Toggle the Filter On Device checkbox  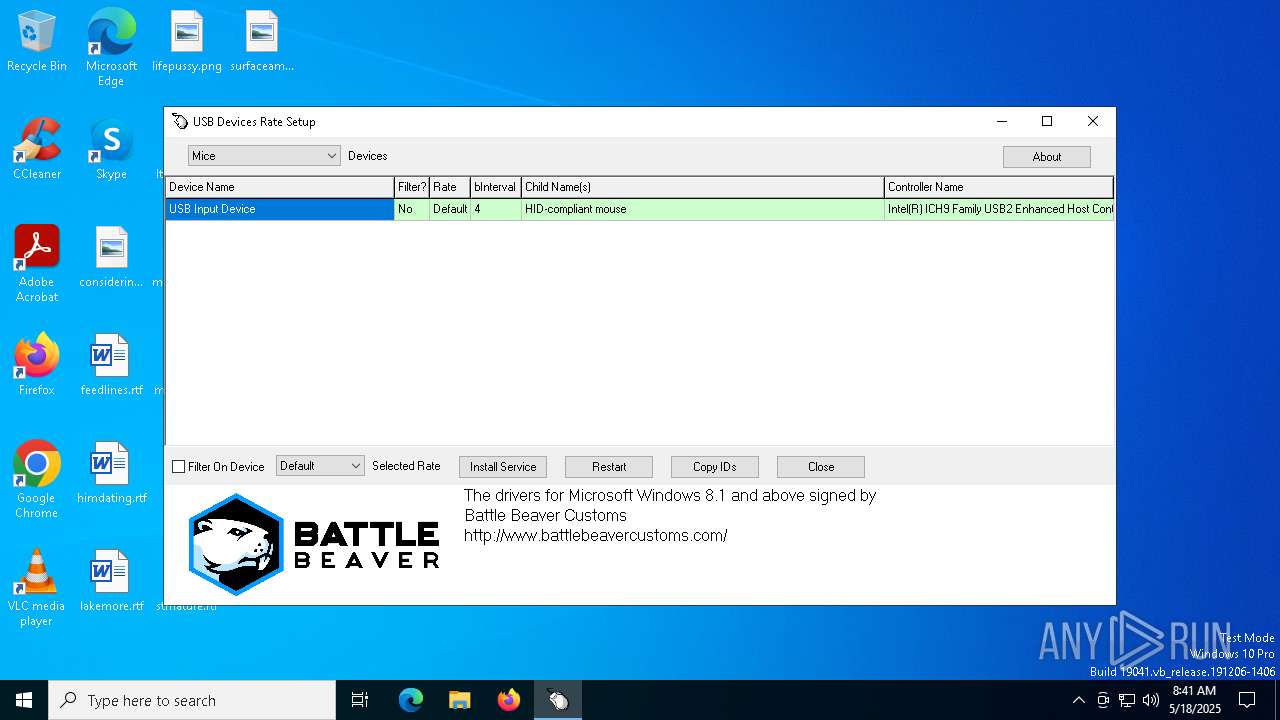(x=179, y=467)
